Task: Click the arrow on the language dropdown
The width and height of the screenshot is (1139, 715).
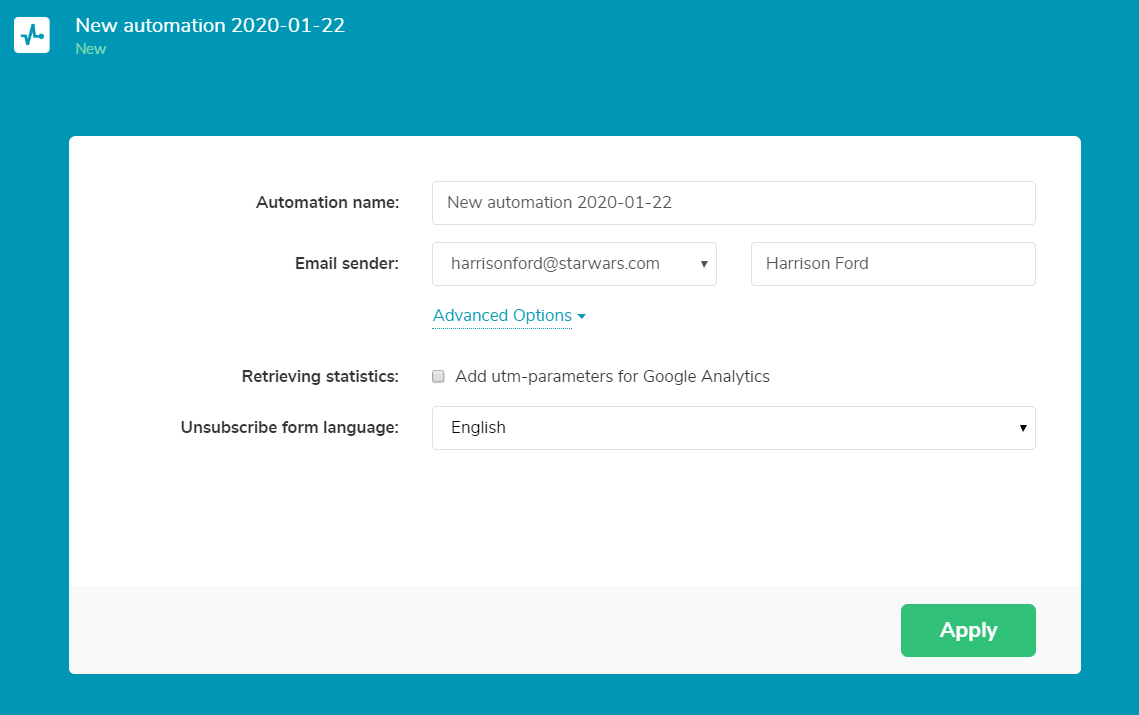Action: pos(1022,428)
